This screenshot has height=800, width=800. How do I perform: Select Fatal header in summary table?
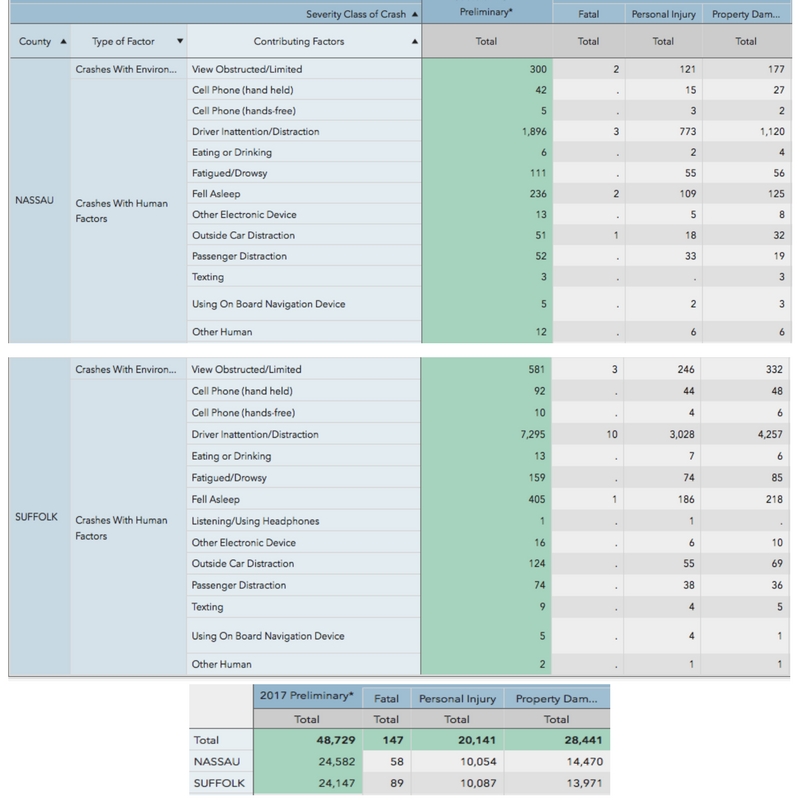tap(386, 699)
